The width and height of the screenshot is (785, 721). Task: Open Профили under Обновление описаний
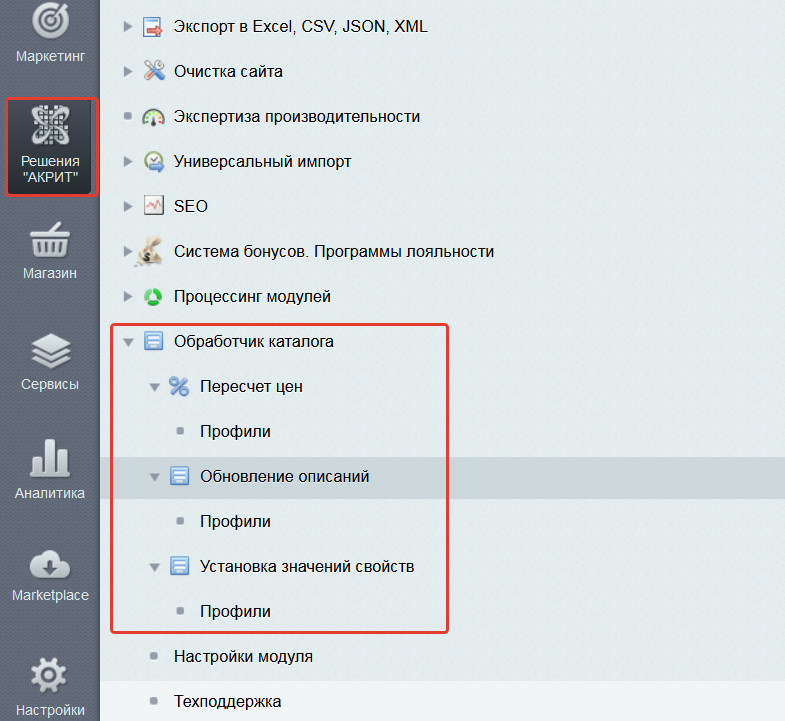click(235, 522)
